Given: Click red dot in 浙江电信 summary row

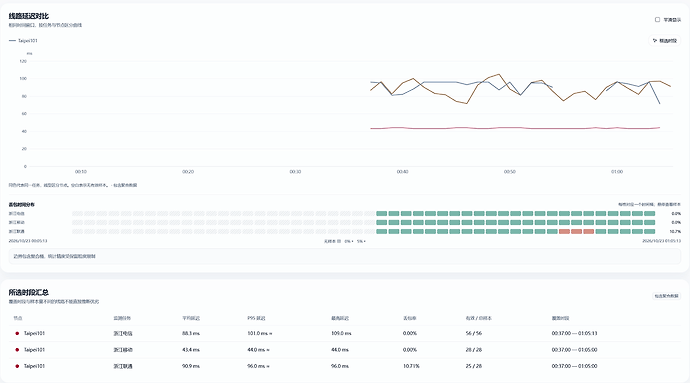Looking at the screenshot, I should click(17, 333).
